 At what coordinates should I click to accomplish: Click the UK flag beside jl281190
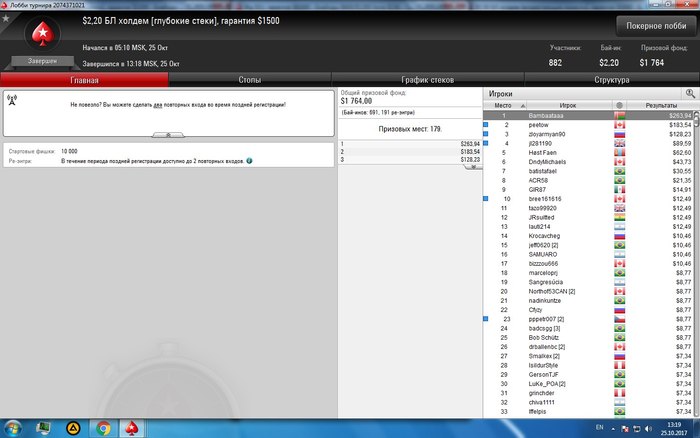click(x=619, y=143)
